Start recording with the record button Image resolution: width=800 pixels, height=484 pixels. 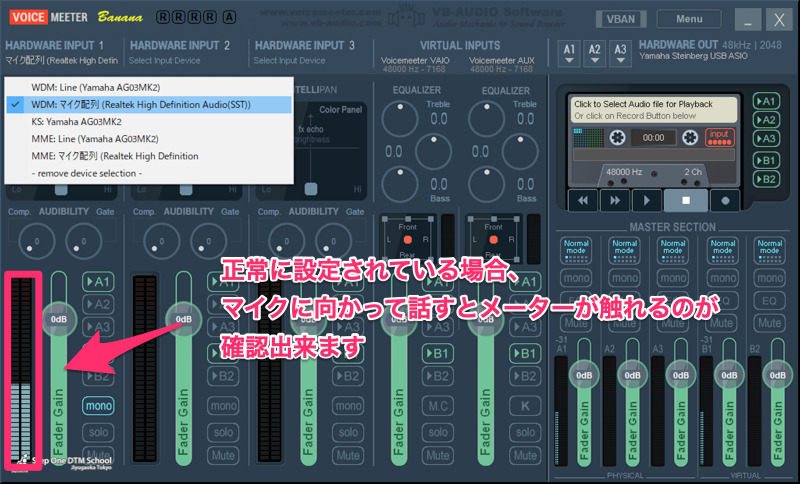[725, 200]
